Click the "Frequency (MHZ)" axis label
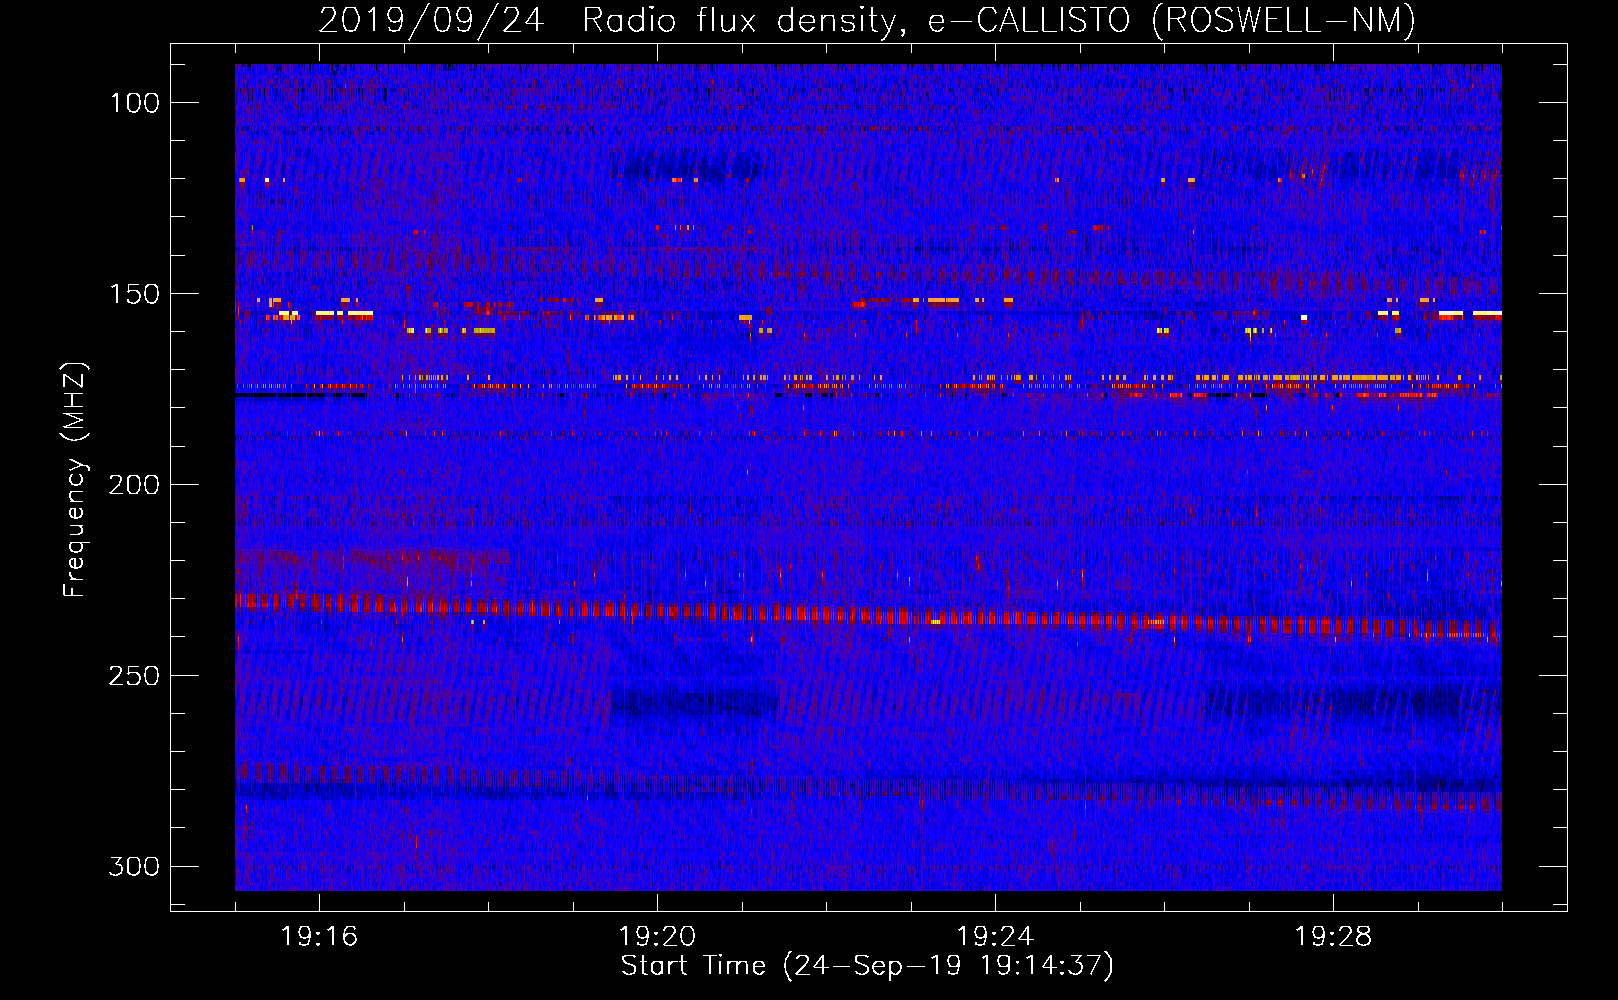The width and height of the screenshot is (1618, 1000). (75, 480)
